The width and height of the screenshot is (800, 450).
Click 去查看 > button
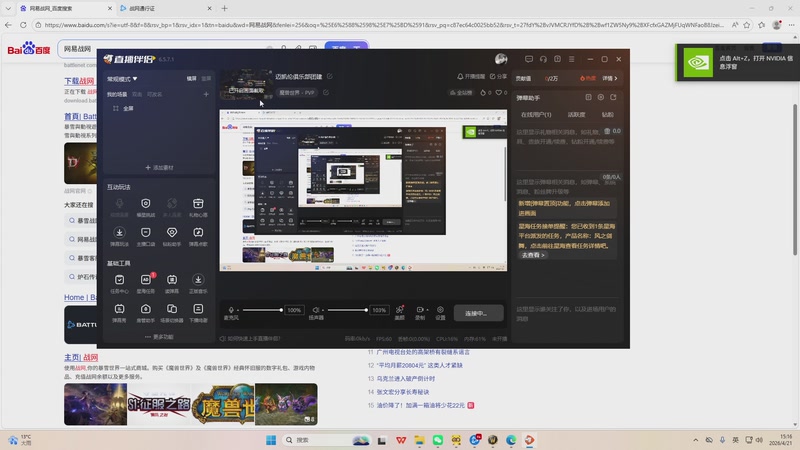click(x=533, y=255)
